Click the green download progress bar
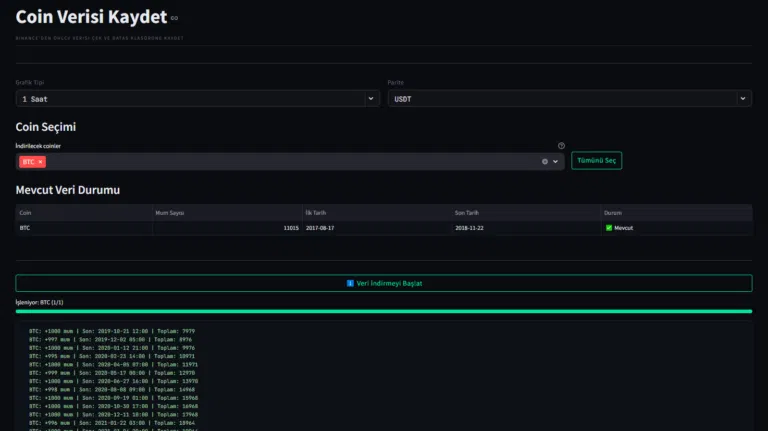 point(384,311)
